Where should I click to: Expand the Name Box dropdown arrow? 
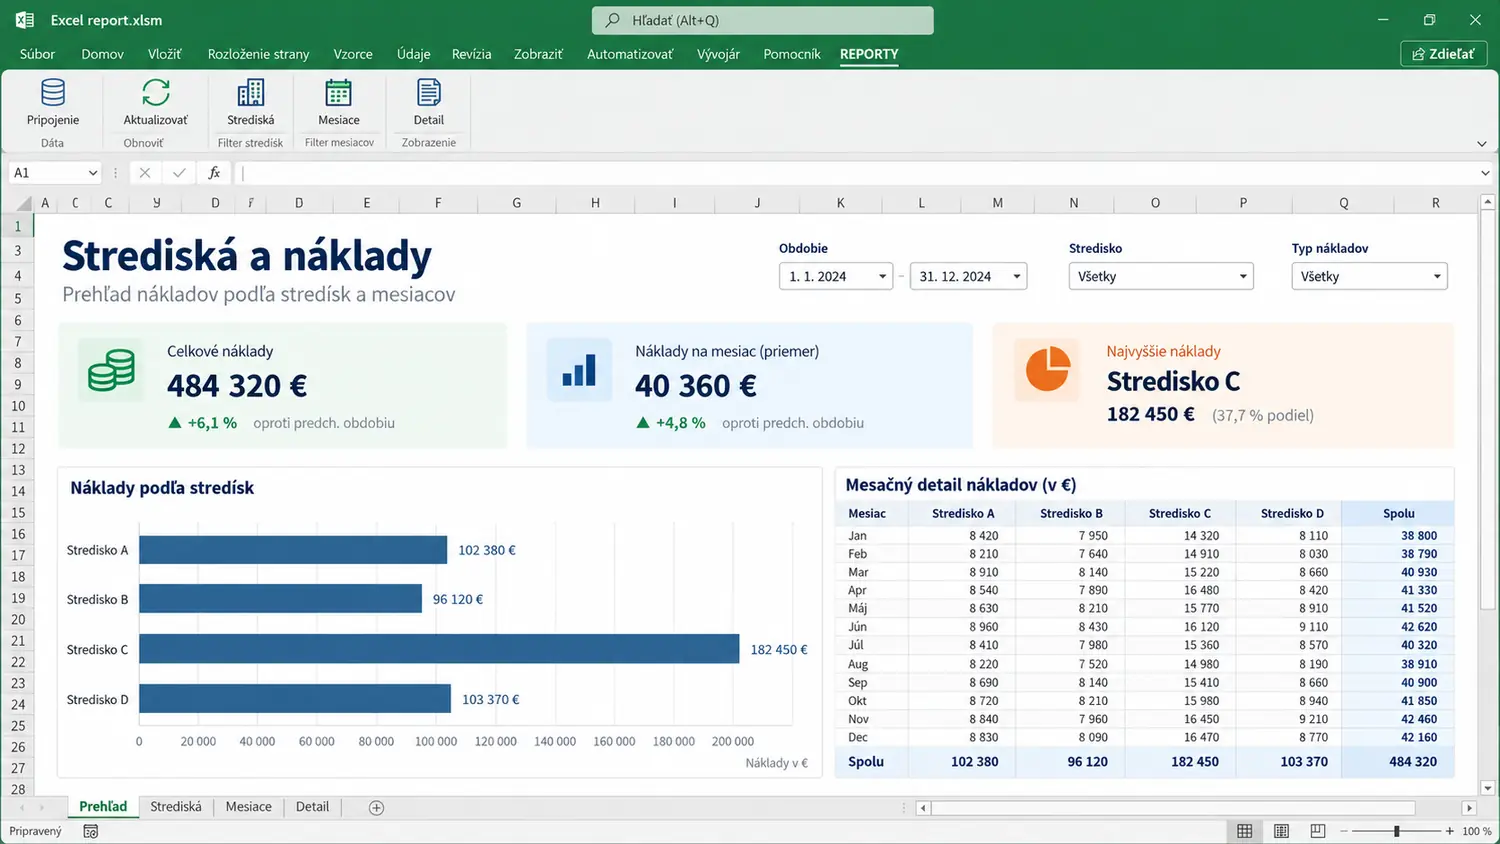point(93,173)
